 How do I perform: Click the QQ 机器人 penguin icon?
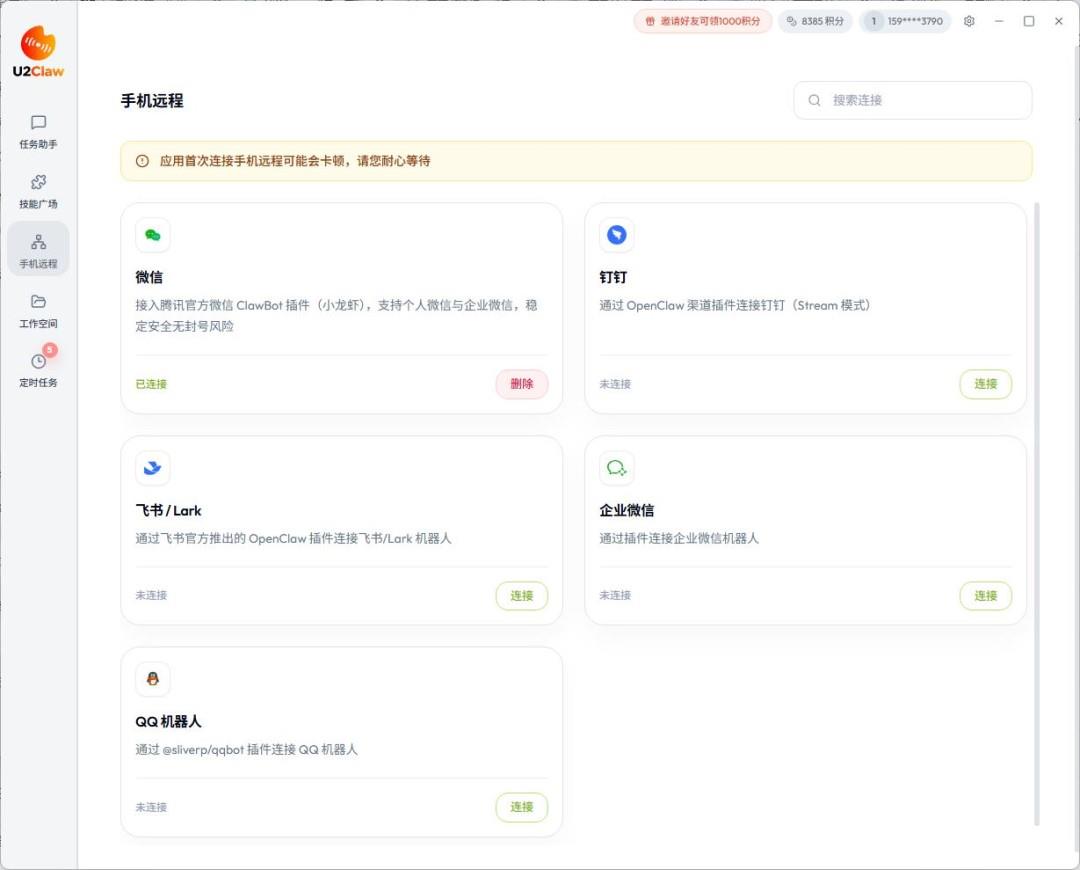[153, 679]
